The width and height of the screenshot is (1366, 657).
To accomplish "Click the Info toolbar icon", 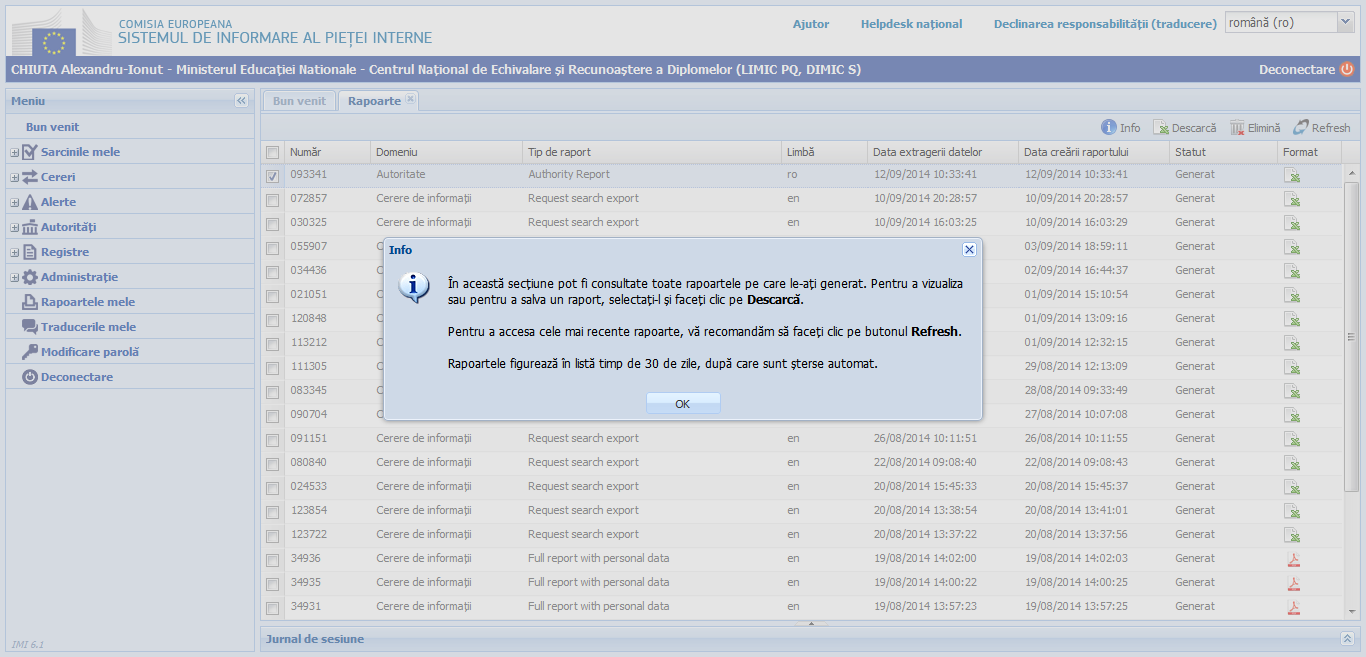I will coord(1109,128).
